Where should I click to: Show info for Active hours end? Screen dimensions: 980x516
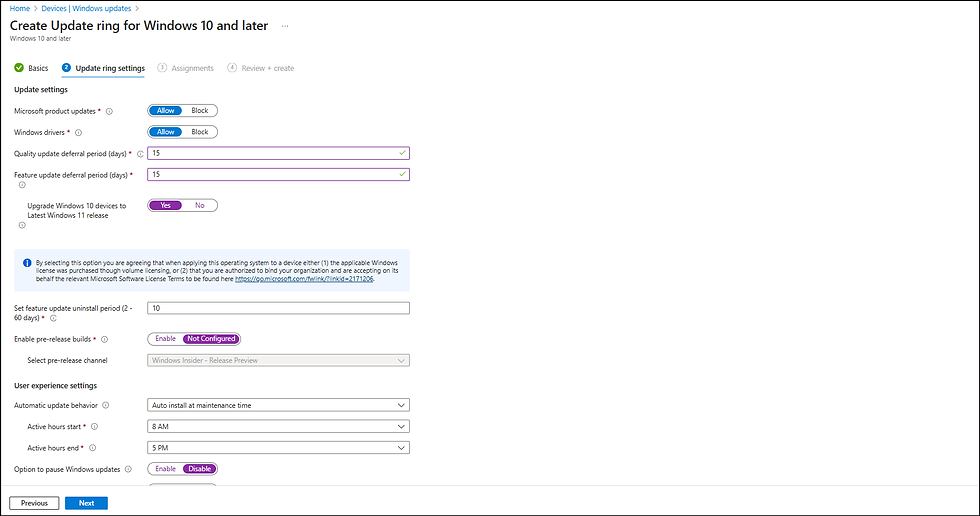[x=92, y=449]
